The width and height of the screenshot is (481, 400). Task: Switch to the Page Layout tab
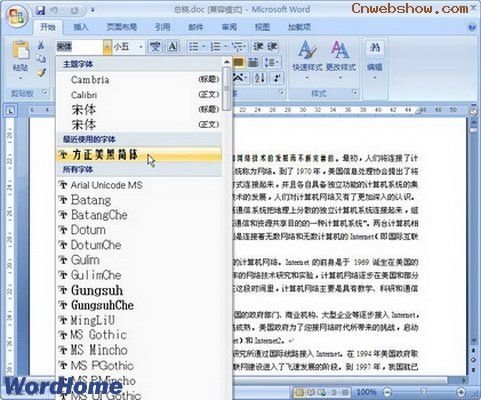coord(122,27)
